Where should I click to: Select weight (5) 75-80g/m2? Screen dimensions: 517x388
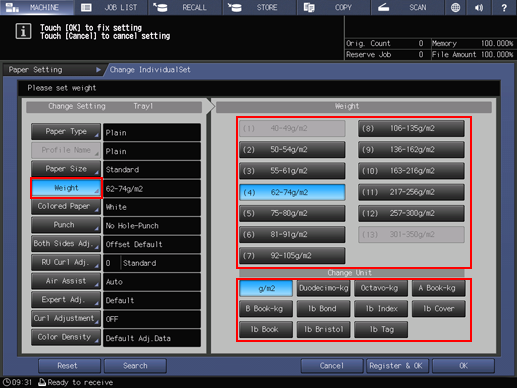click(292, 213)
